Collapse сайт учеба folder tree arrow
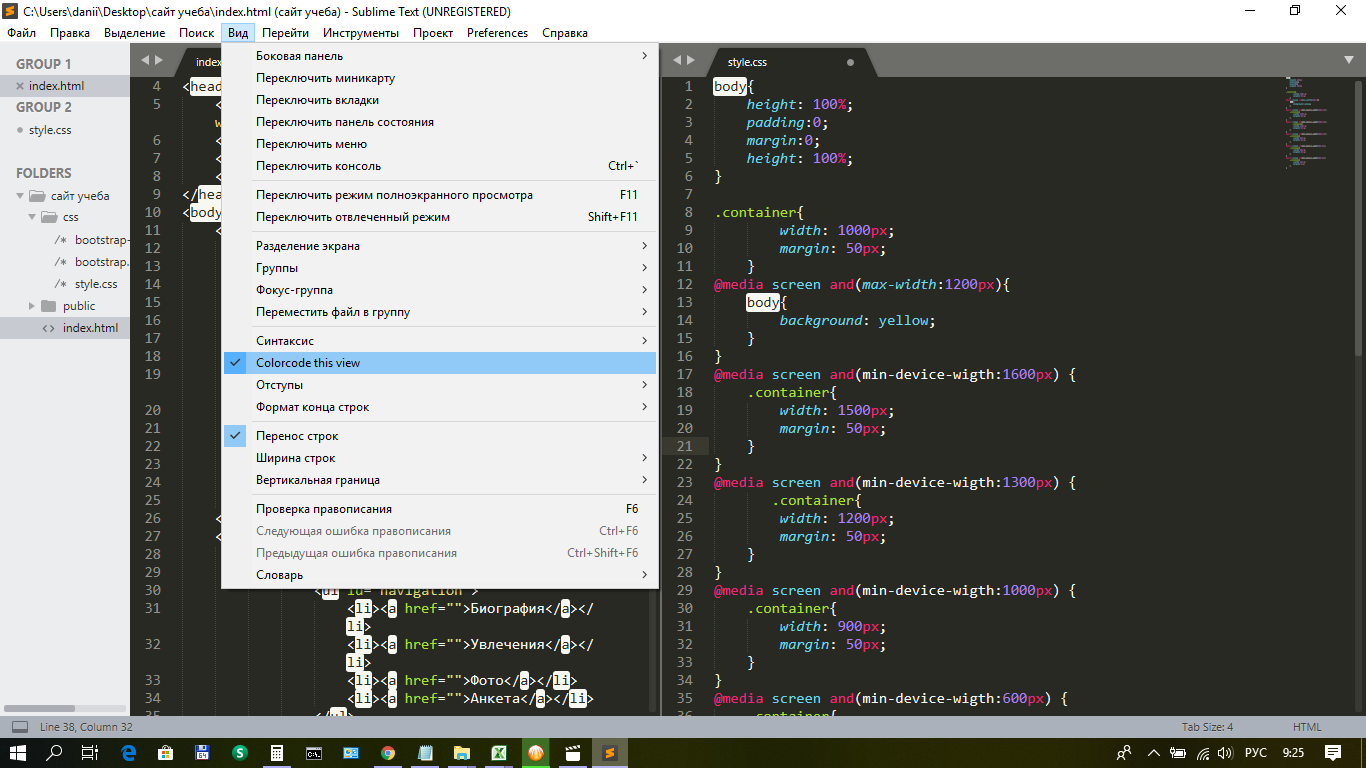1366x768 pixels. click(20, 196)
